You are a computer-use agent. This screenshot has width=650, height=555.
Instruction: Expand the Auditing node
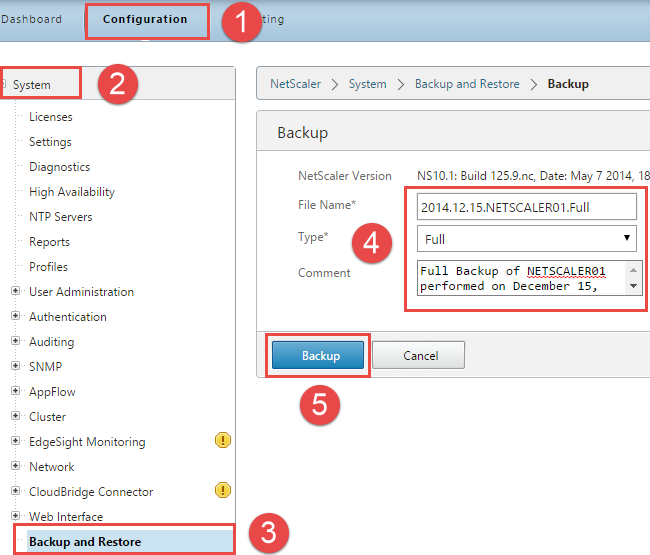[15, 341]
